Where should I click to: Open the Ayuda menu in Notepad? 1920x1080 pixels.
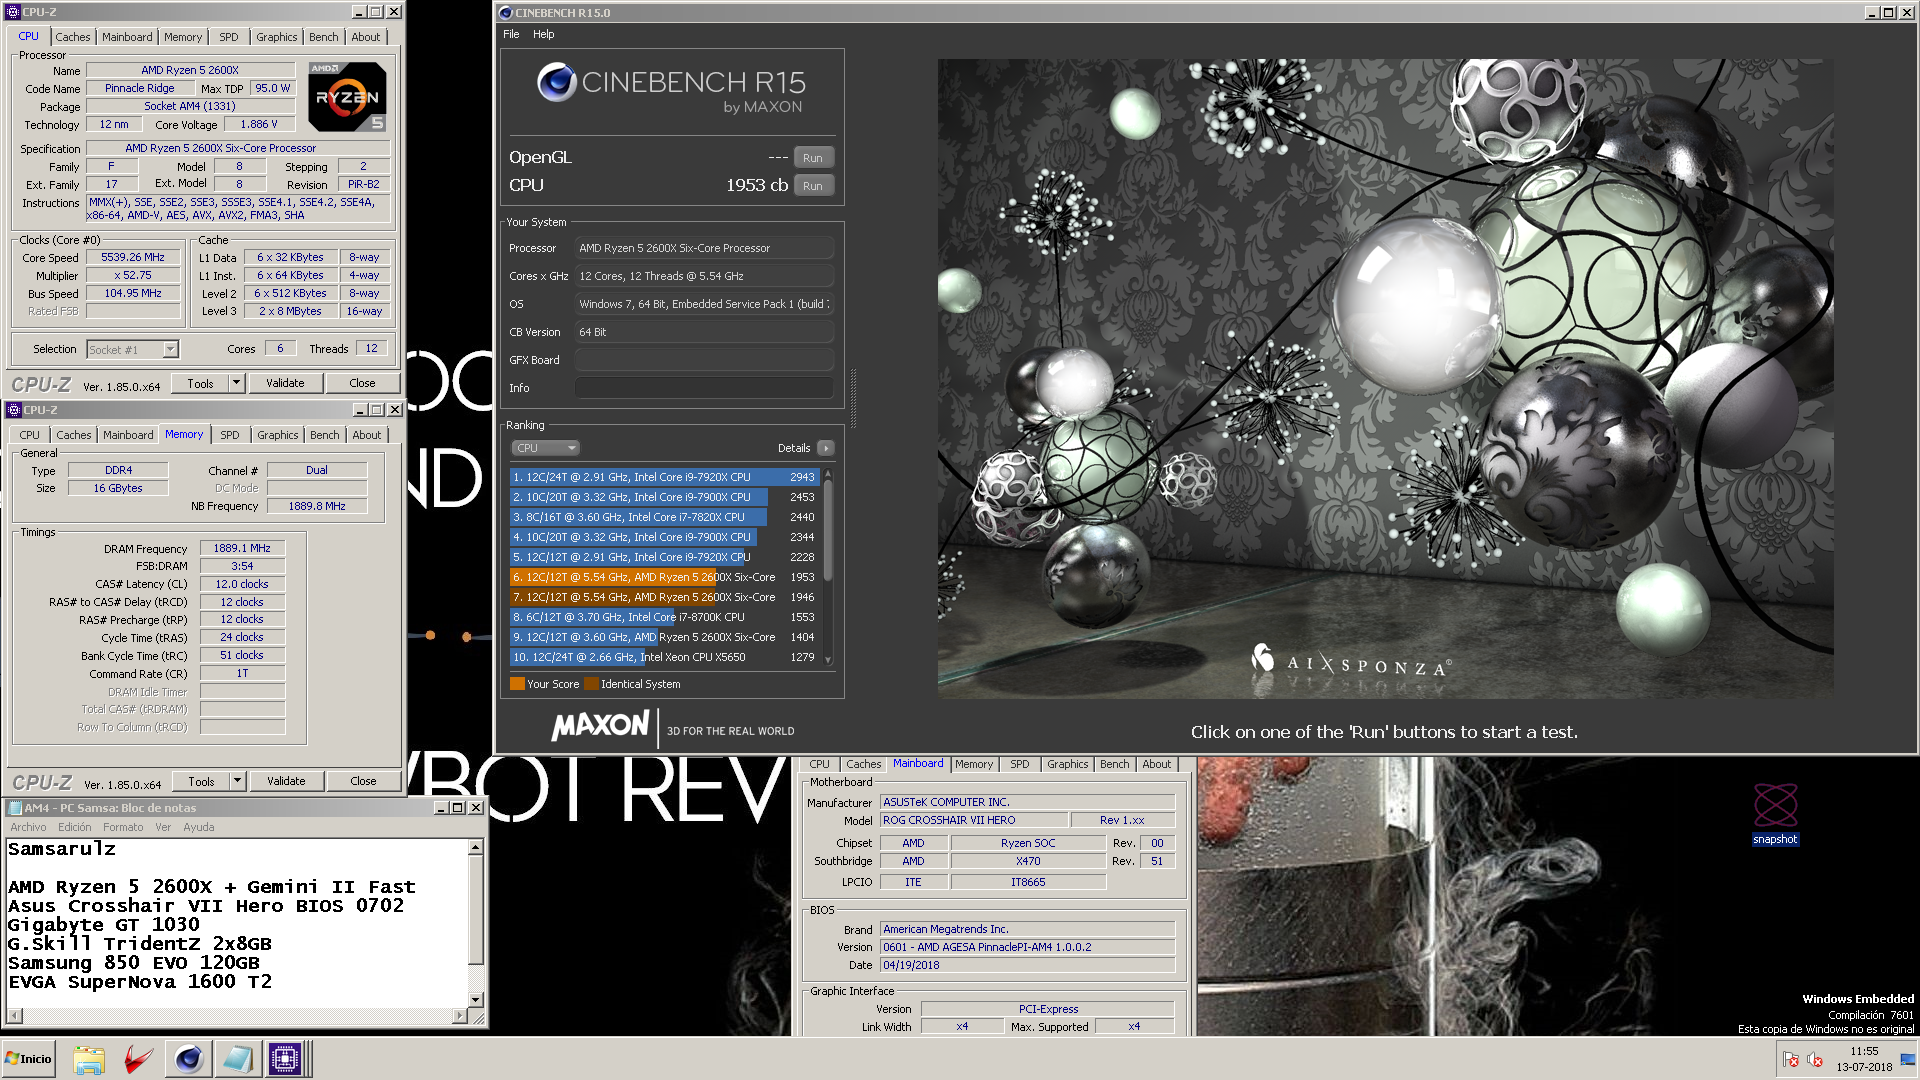pyautogui.click(x=198, y=827)
